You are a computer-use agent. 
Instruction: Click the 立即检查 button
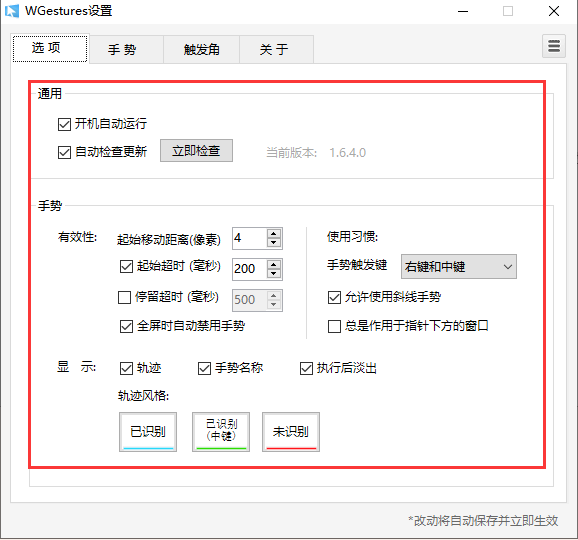196,150
